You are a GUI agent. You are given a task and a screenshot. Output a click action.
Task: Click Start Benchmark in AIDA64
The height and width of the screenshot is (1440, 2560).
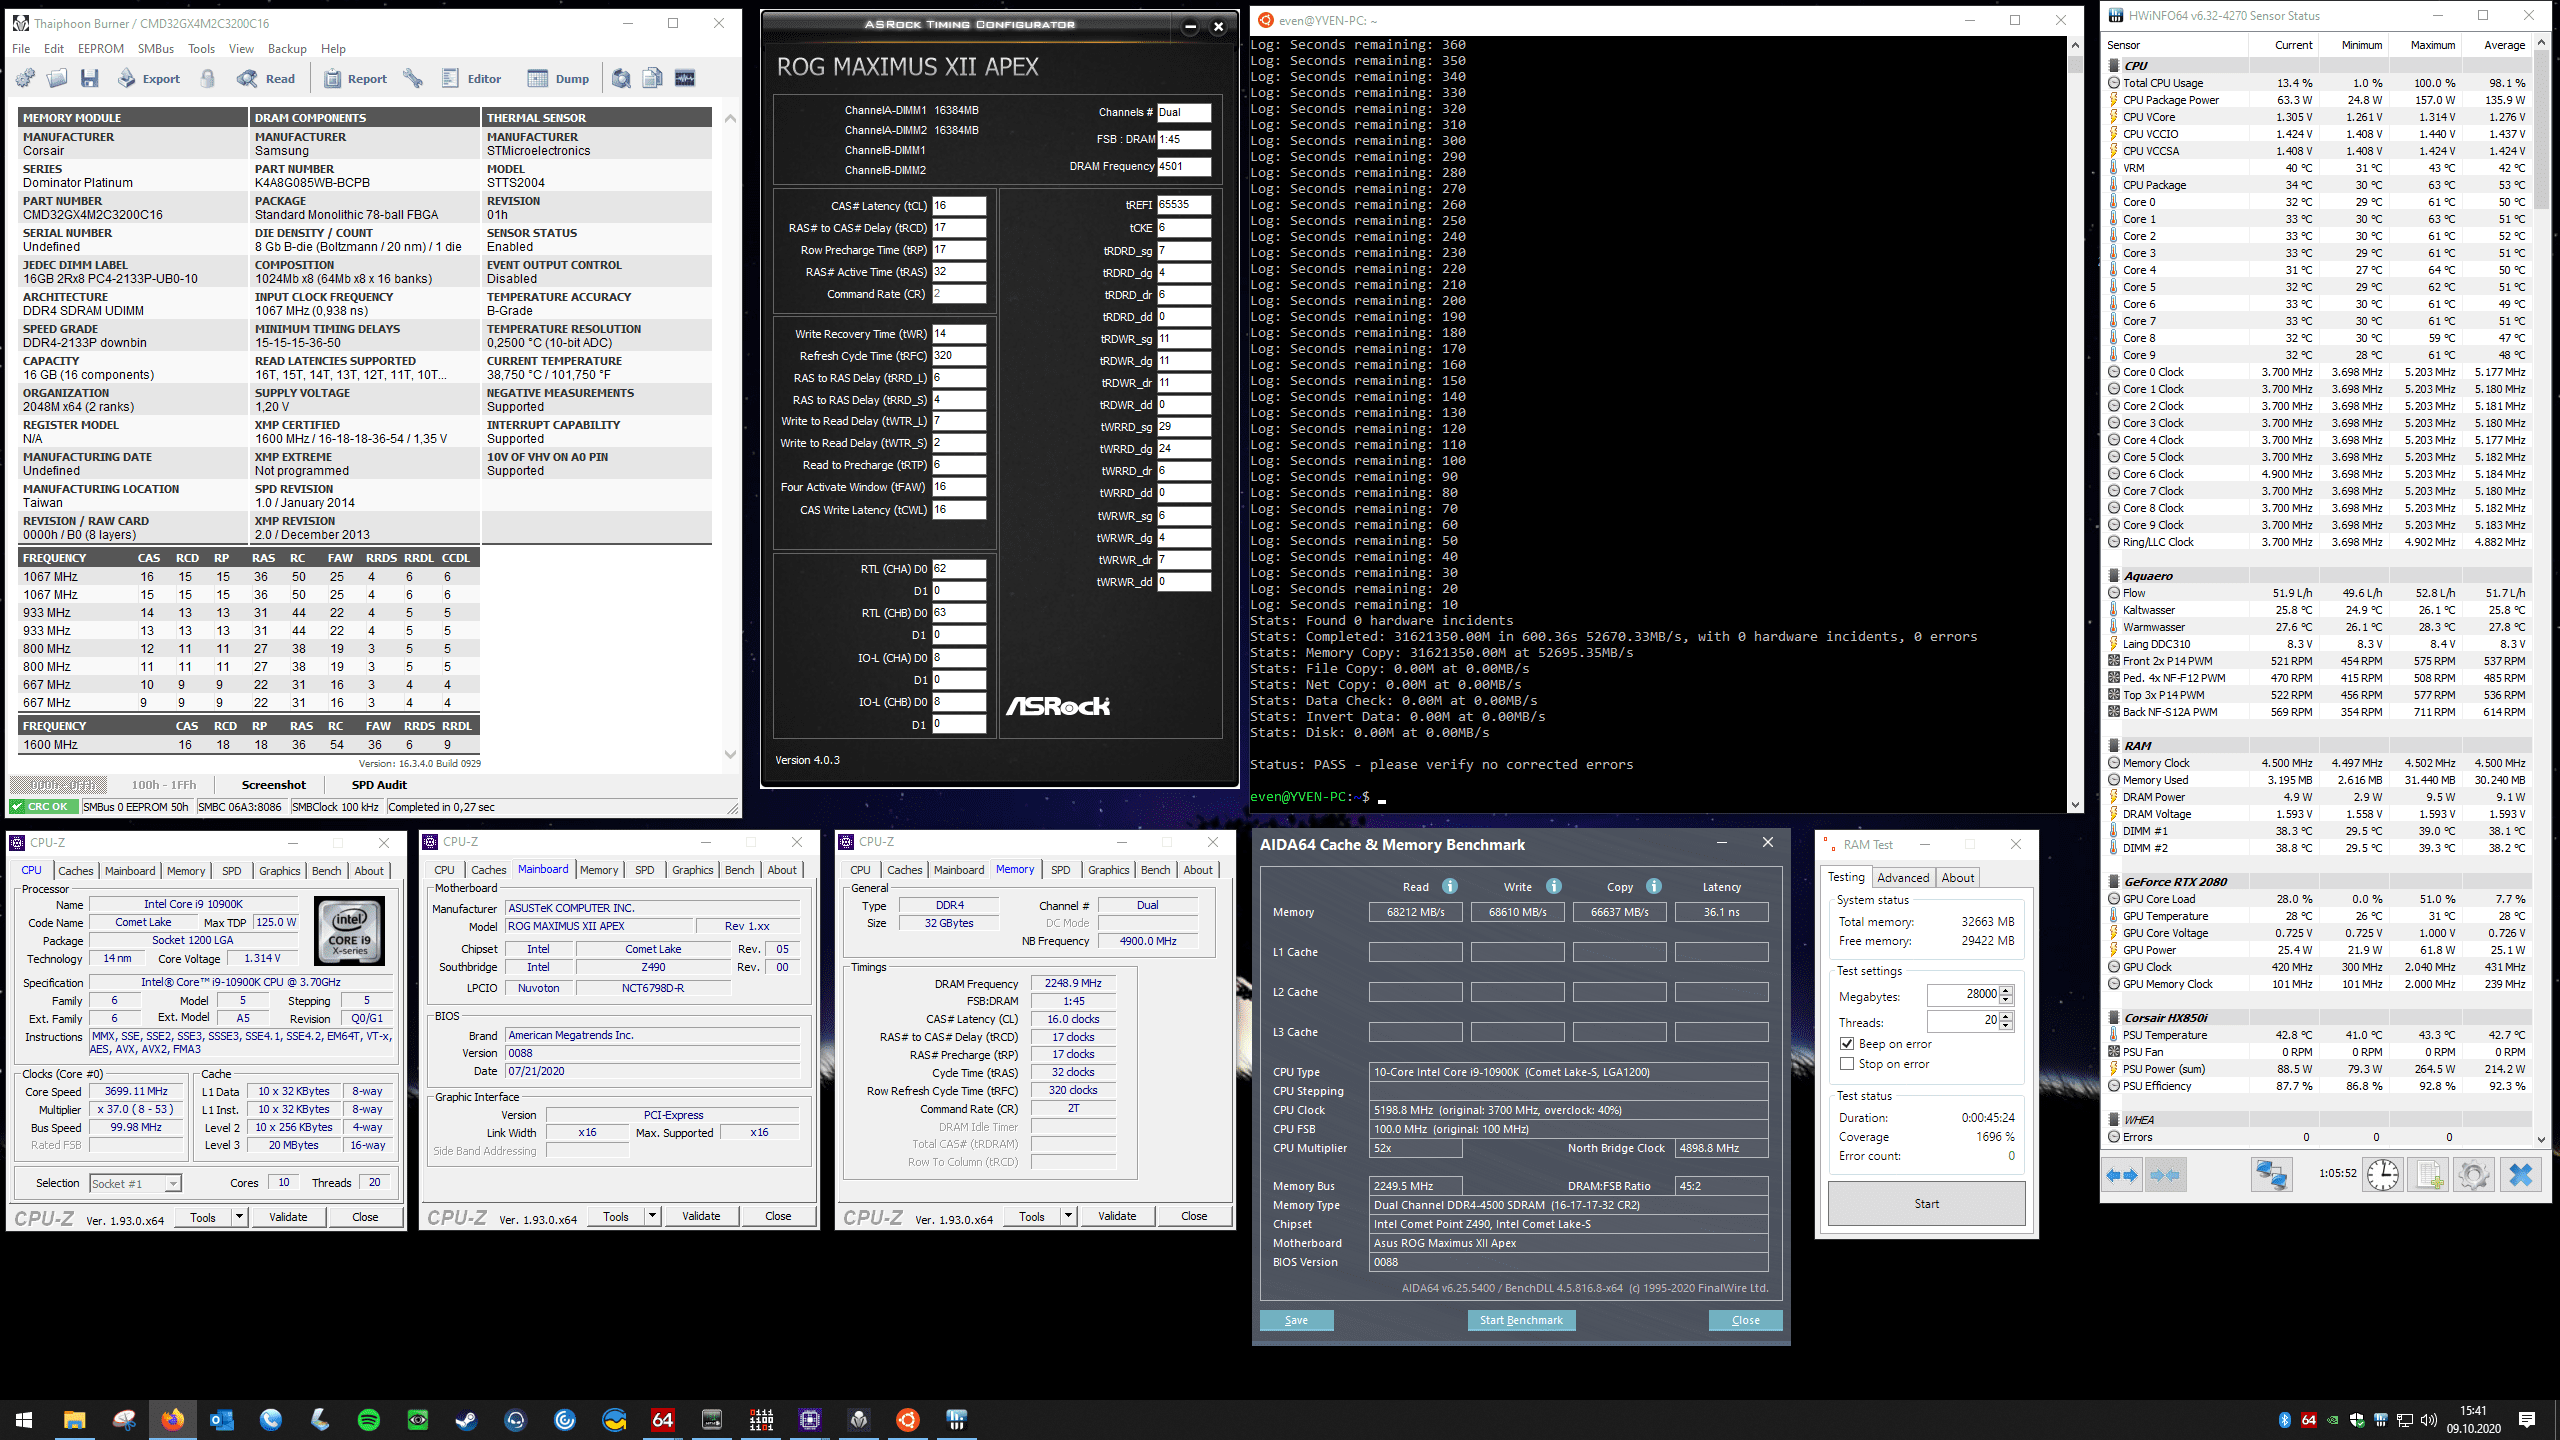[1521, 1320]
